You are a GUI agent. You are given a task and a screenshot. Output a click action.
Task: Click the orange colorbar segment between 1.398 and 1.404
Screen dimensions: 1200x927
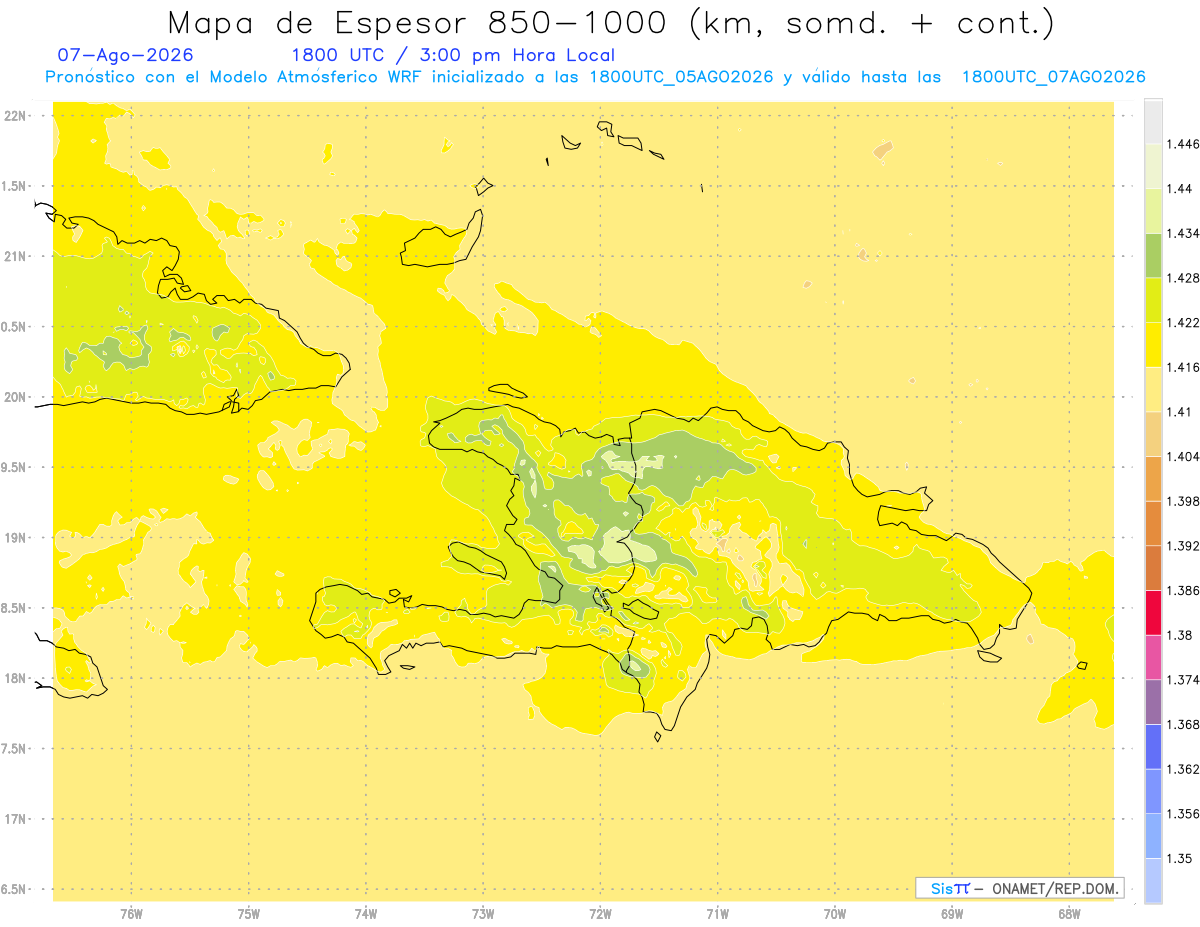(x=1153, y=479)
